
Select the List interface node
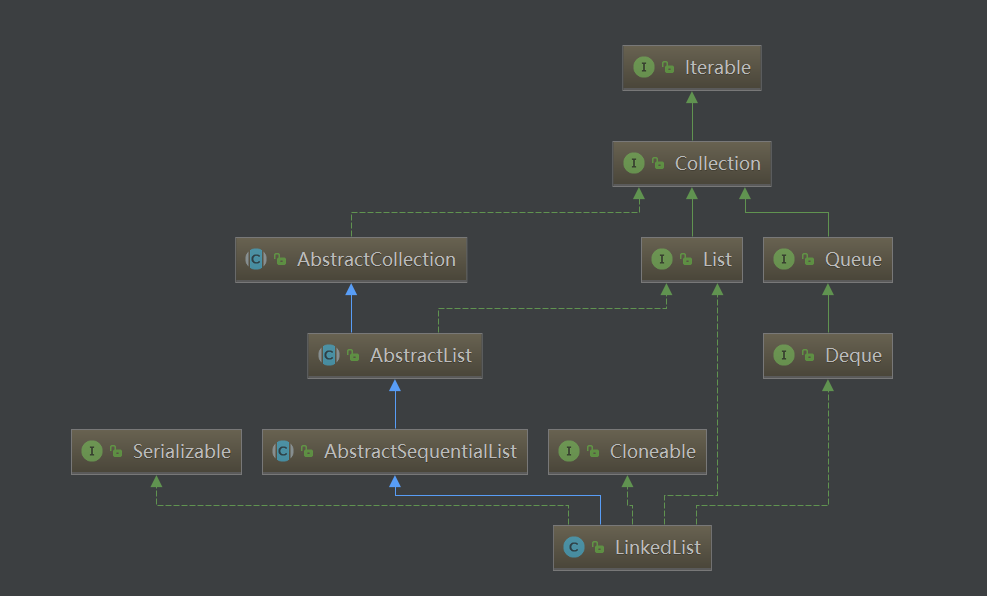click(x=692, y=260)
